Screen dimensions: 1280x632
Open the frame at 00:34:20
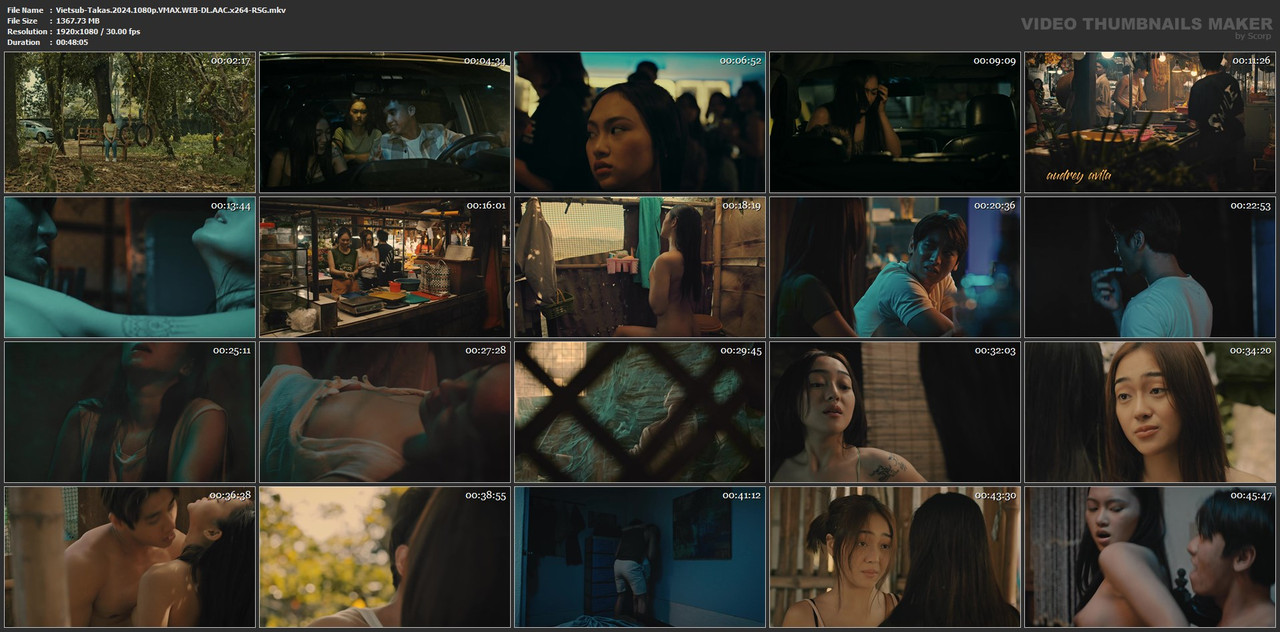point(1150,412)
